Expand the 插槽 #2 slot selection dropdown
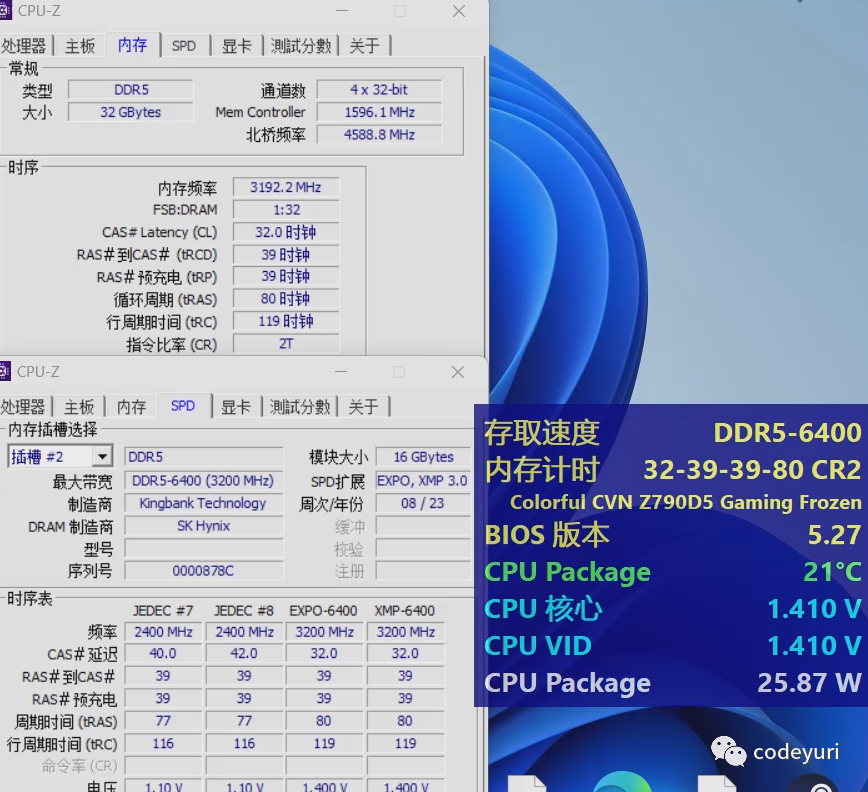The height and width of the screenshot is (792, 868). click(102, 457)
